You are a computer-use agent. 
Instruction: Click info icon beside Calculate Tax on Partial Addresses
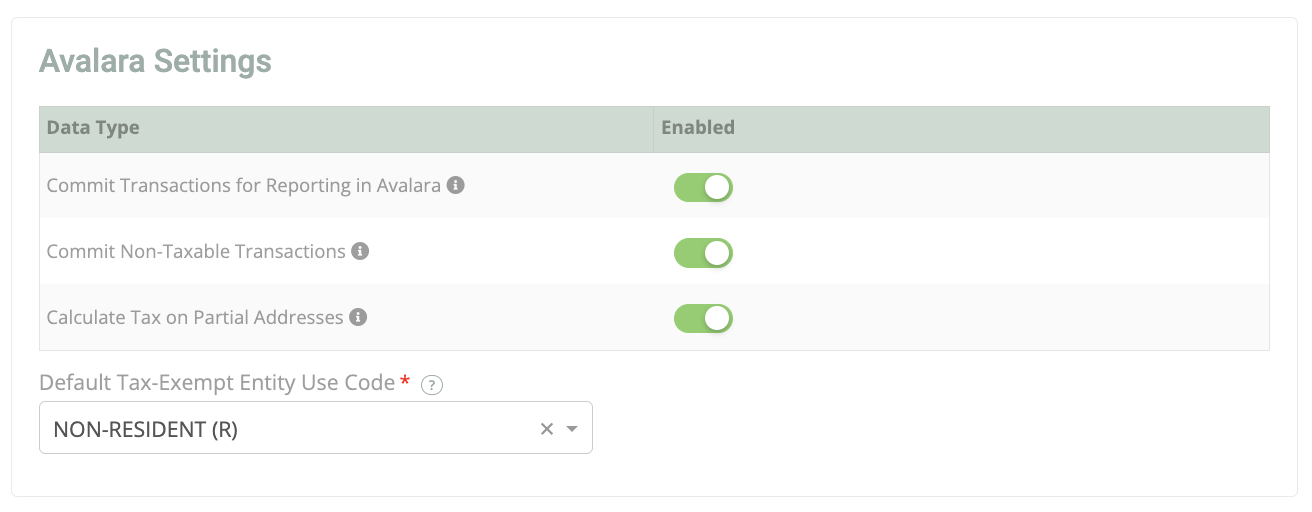tap(358, 317)
